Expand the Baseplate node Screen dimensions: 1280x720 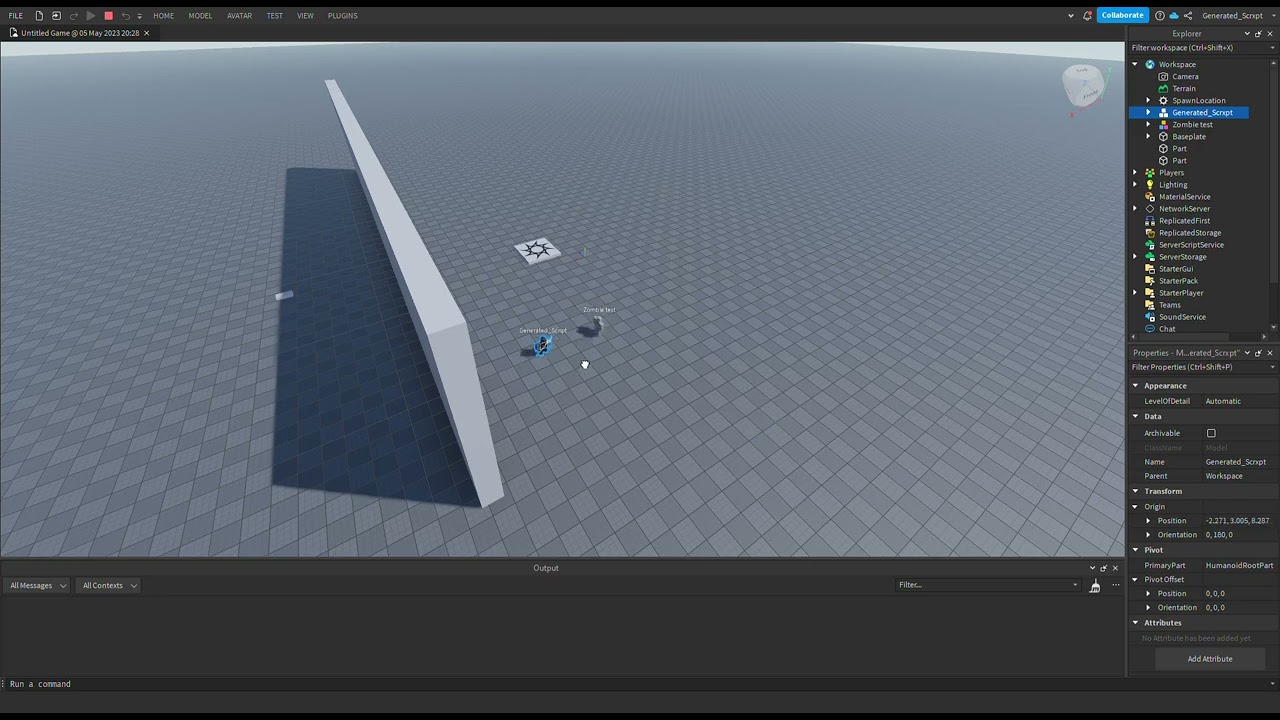click(1148, 137)
